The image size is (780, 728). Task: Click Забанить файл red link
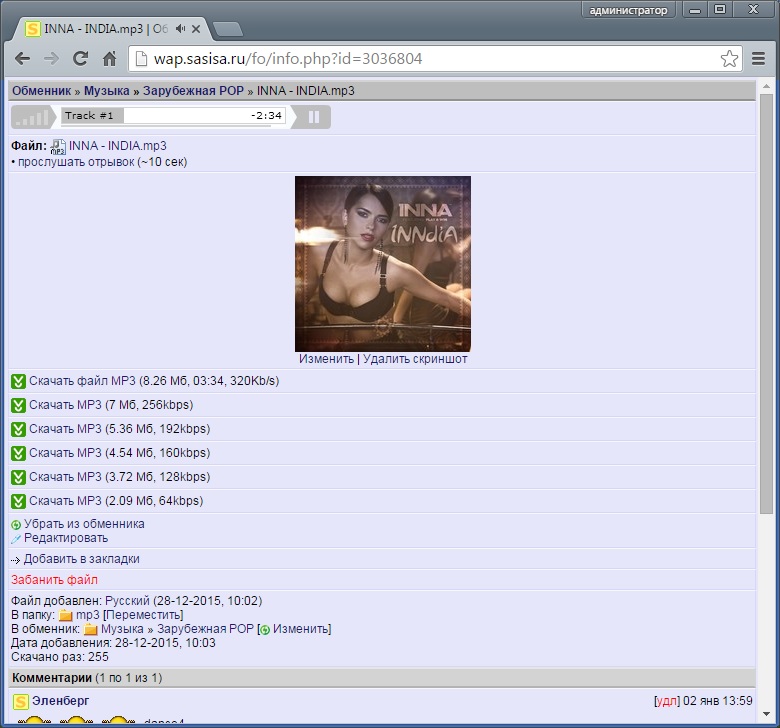54,580
